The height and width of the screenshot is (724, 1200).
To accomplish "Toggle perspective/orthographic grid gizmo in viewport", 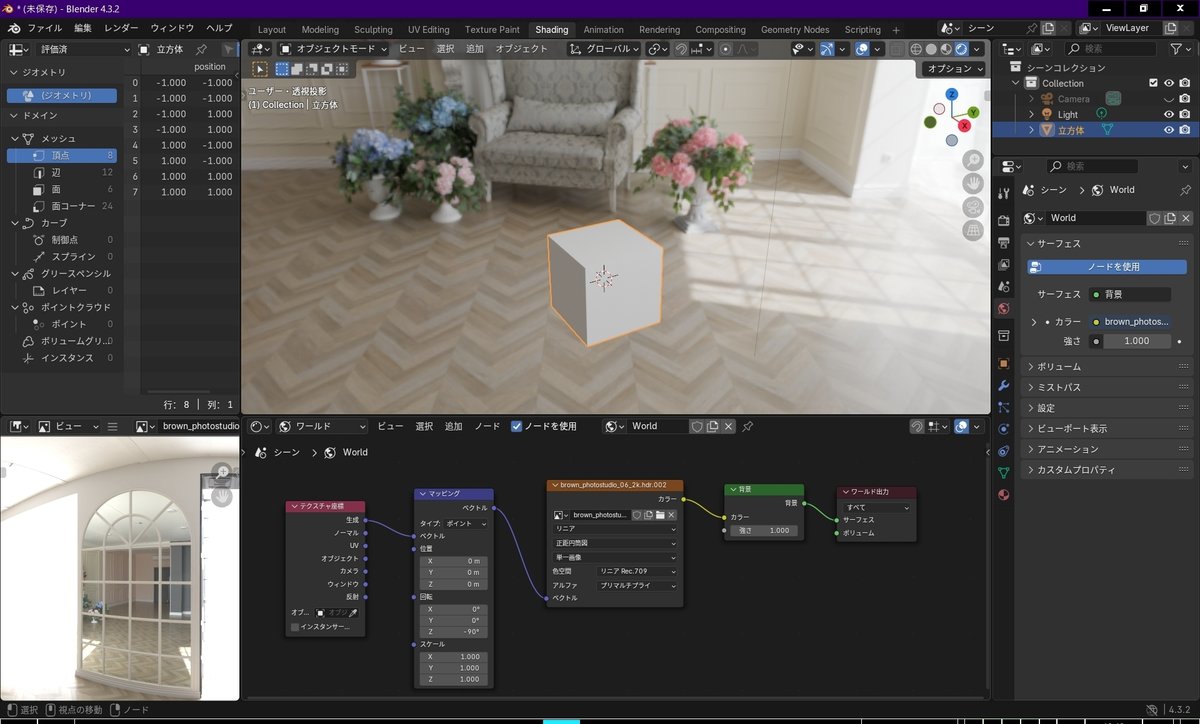I will point(973,231).
